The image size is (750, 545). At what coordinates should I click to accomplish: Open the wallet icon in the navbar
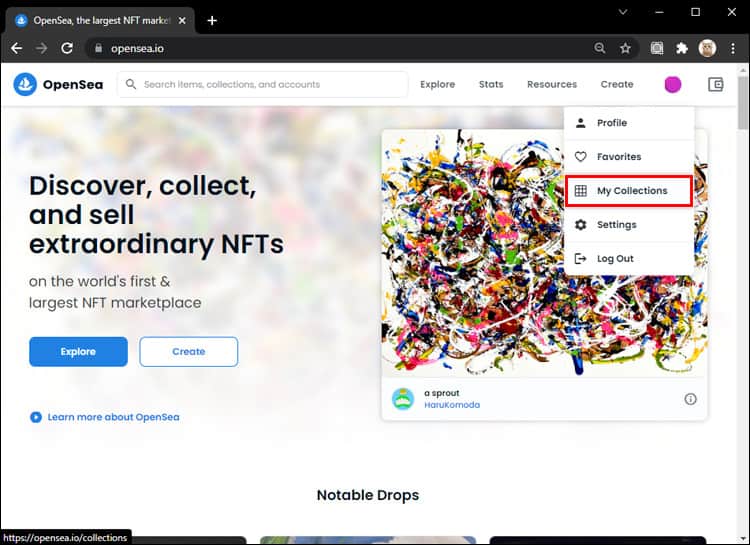tap(716, 85)
